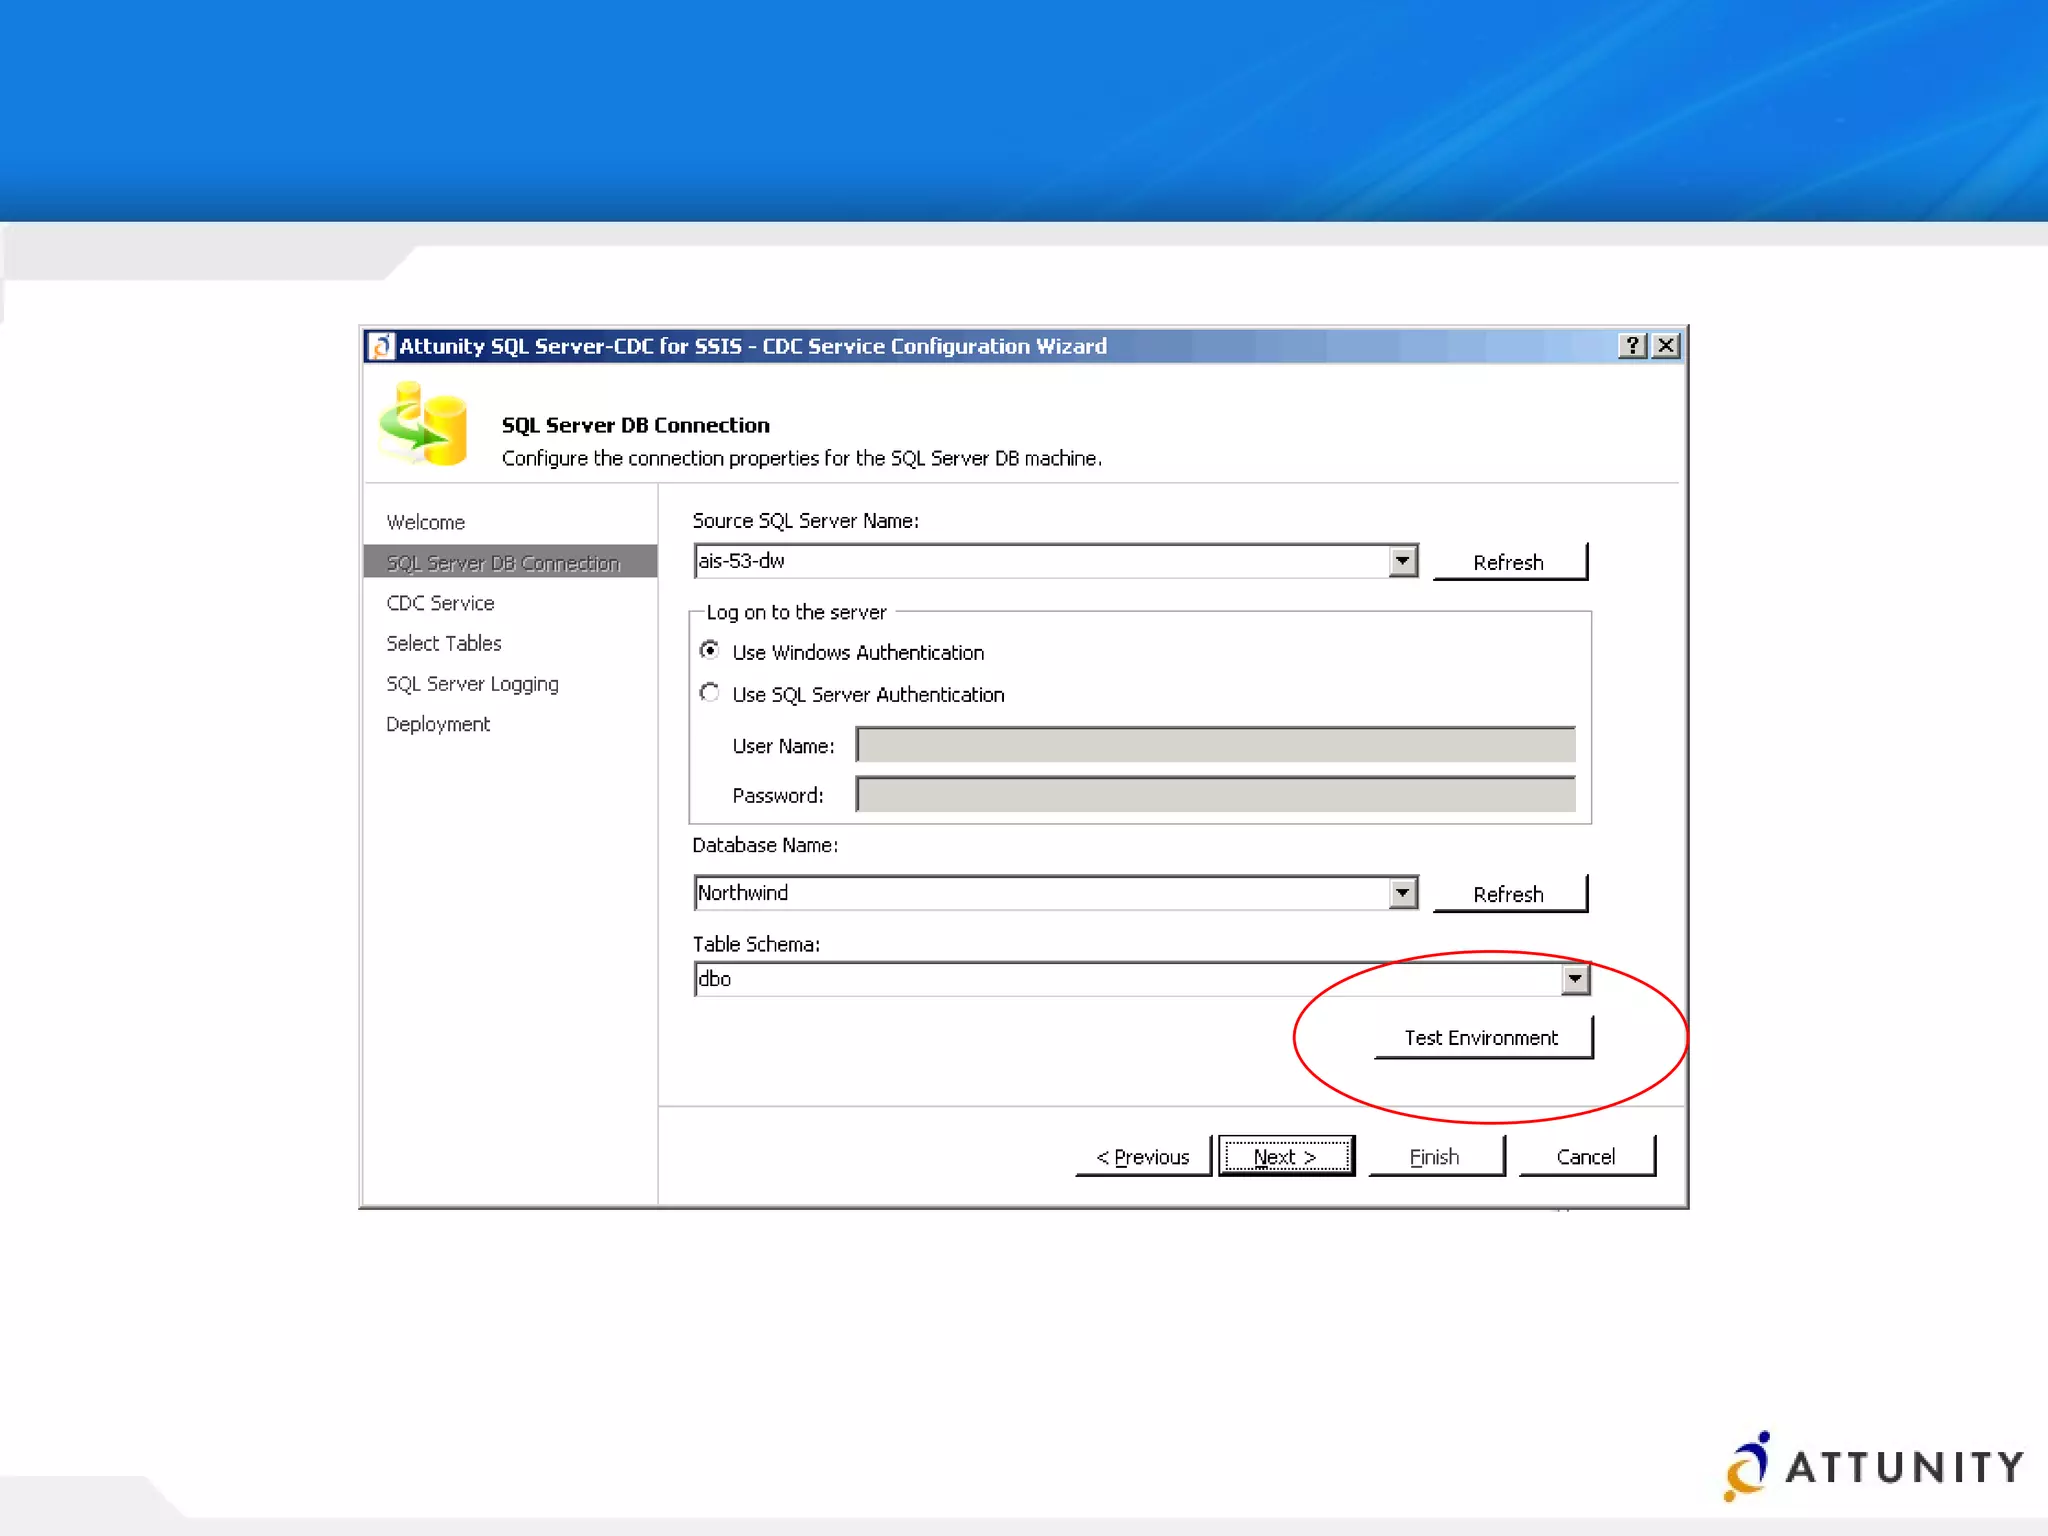Open the Select Tables step
This screenshot has height=1536, width=2048.
point(444,643)
